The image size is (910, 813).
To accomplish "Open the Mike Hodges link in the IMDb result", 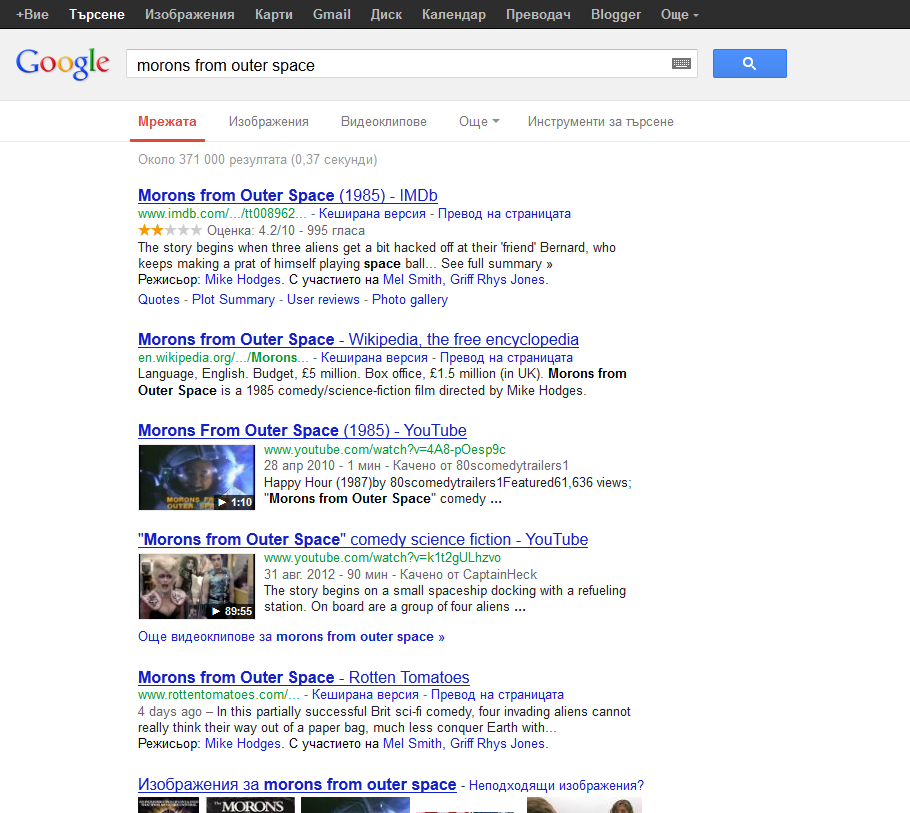I will (243, 280).
